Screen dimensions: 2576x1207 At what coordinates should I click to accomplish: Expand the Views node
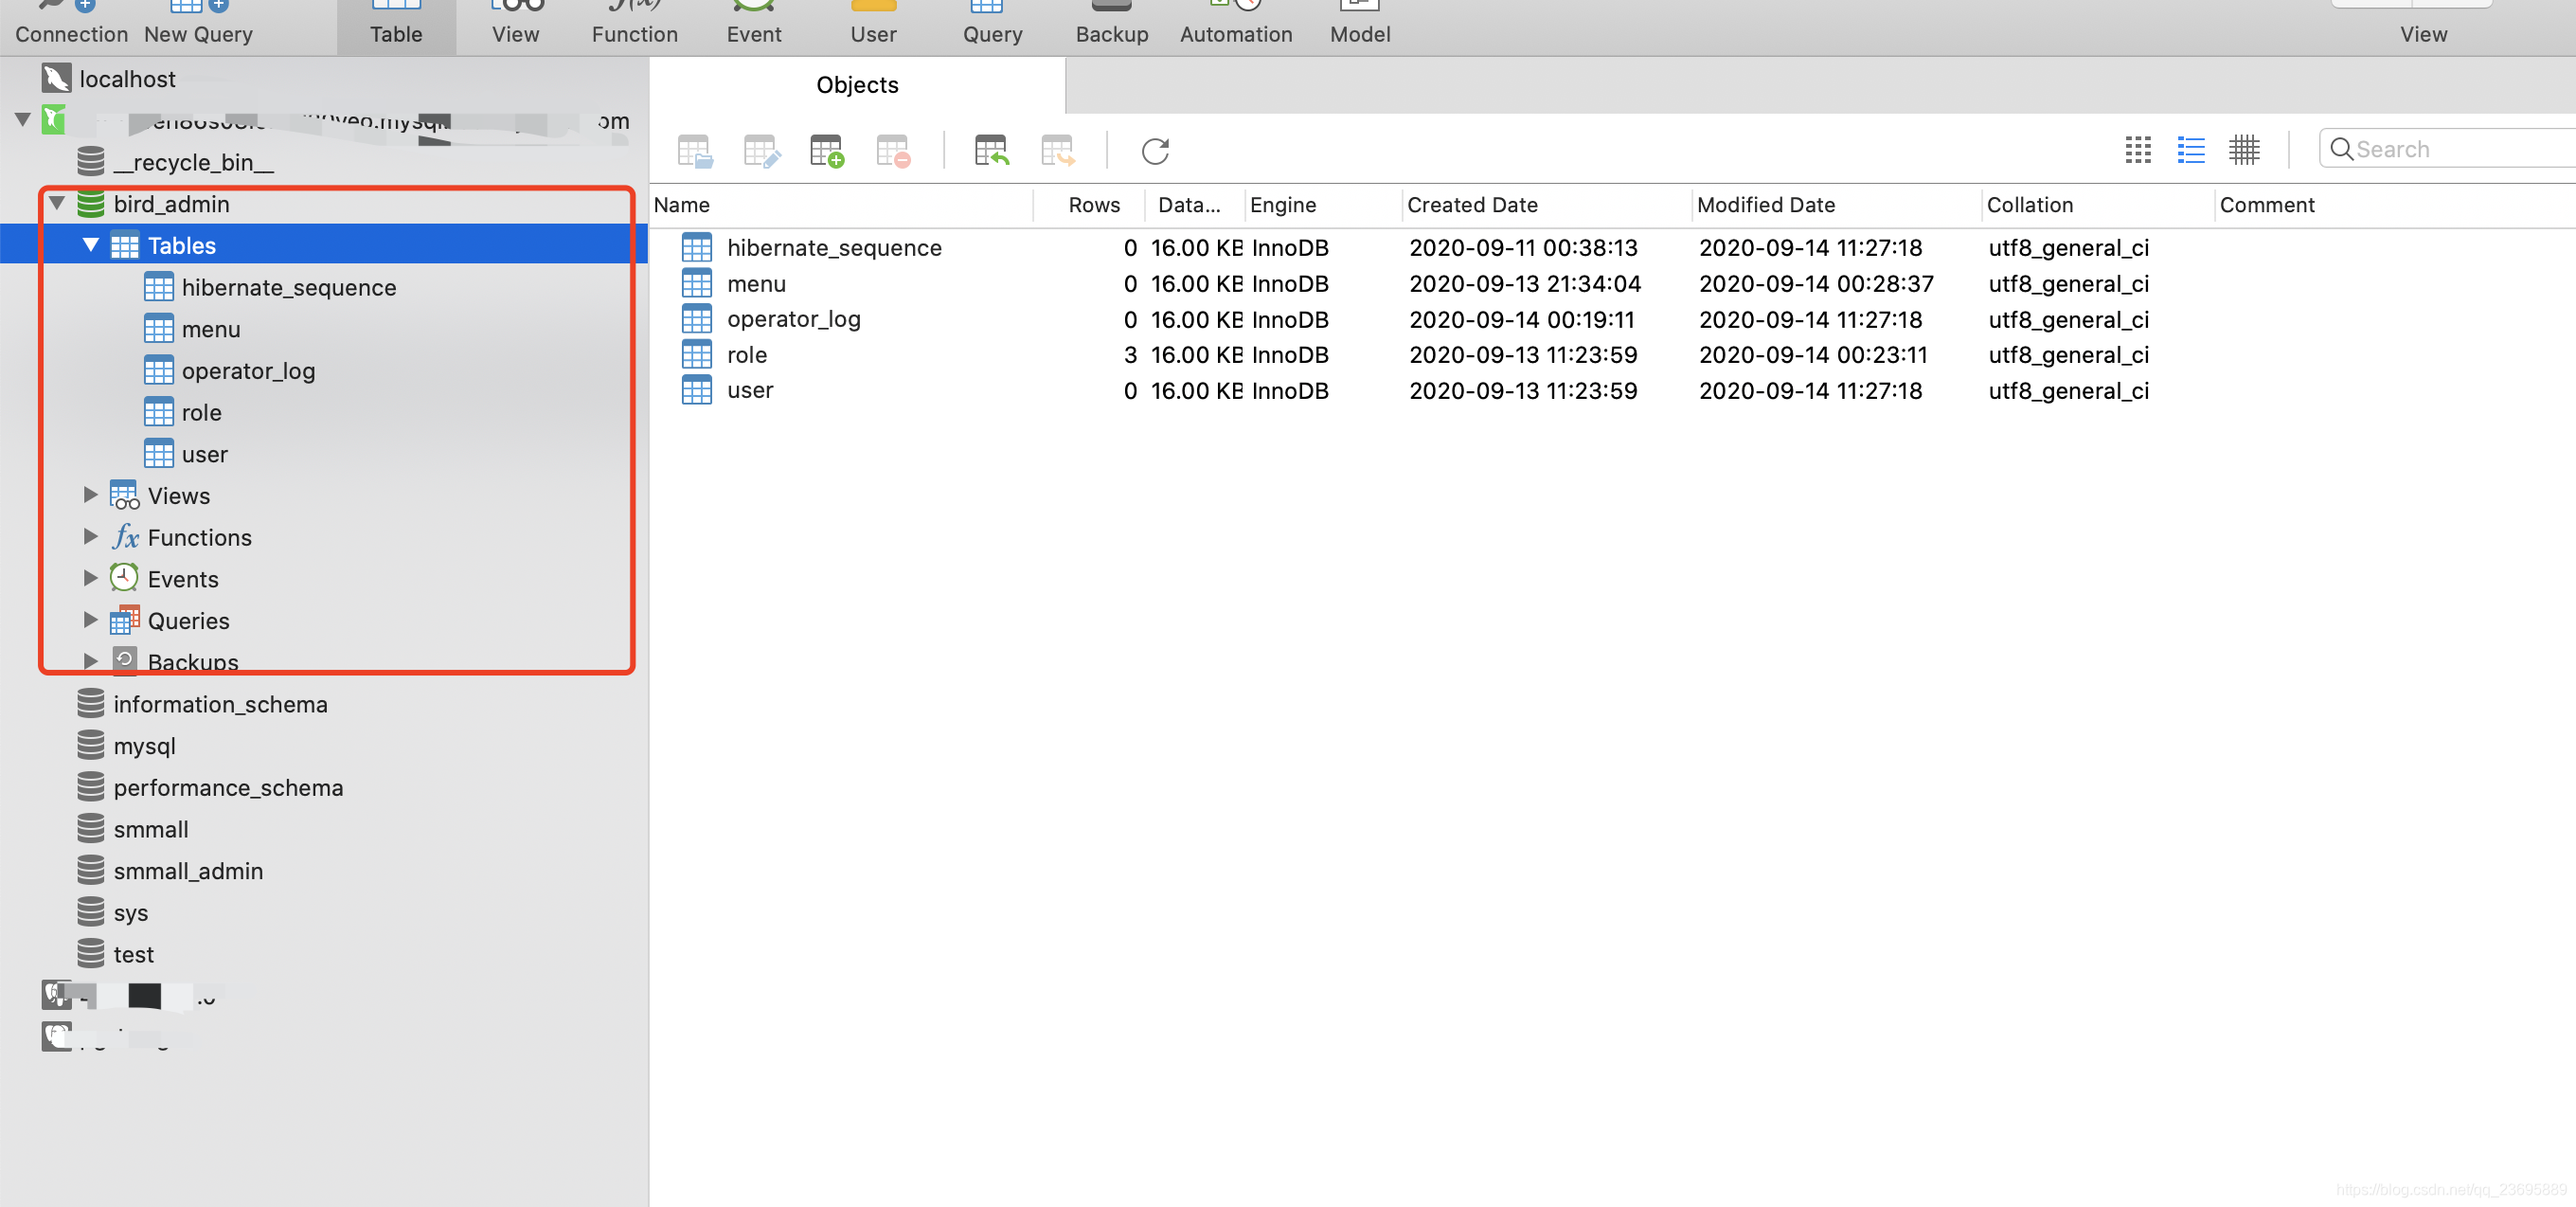(90, 495)
